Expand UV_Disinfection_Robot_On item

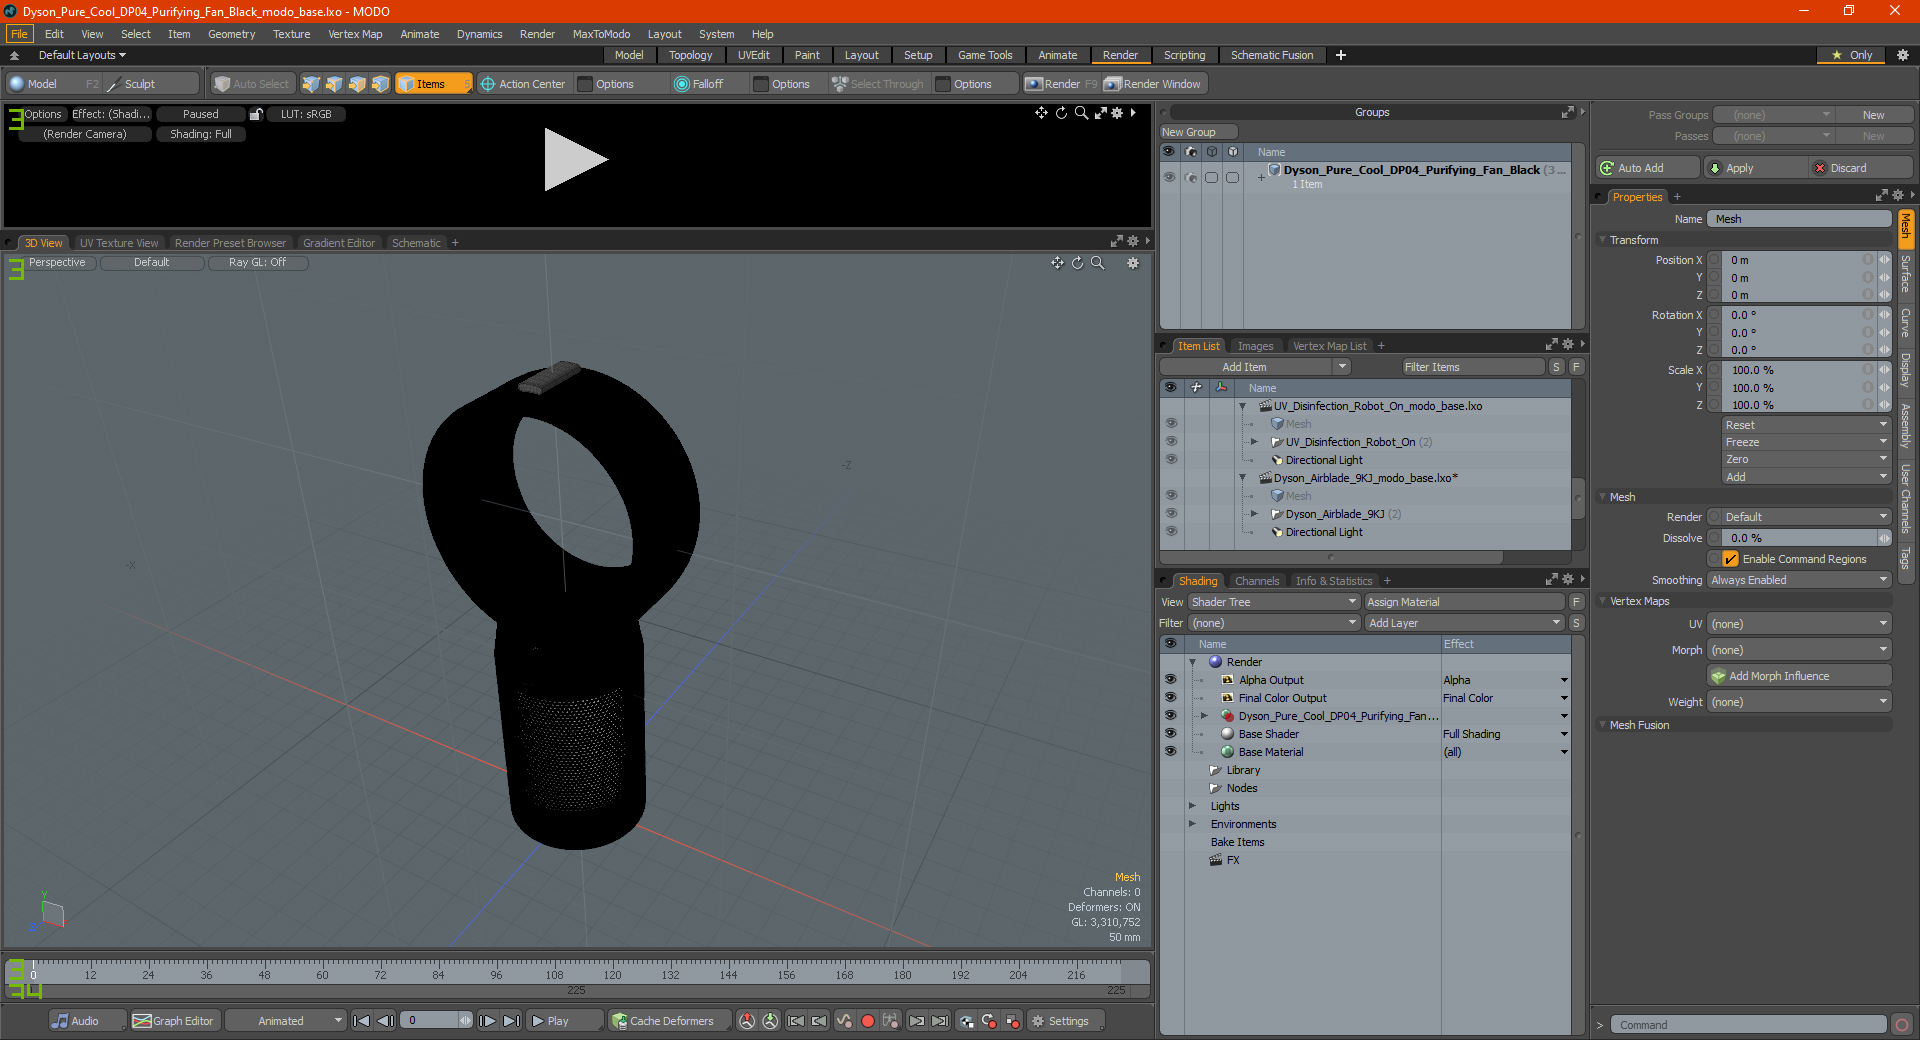click(x=1255, y=442)
